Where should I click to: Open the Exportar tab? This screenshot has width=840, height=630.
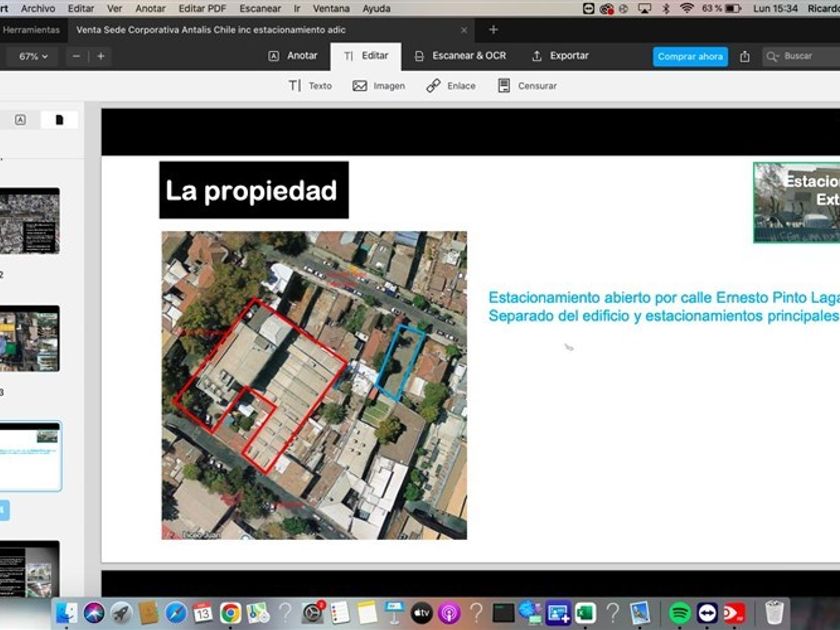(560, 56)
